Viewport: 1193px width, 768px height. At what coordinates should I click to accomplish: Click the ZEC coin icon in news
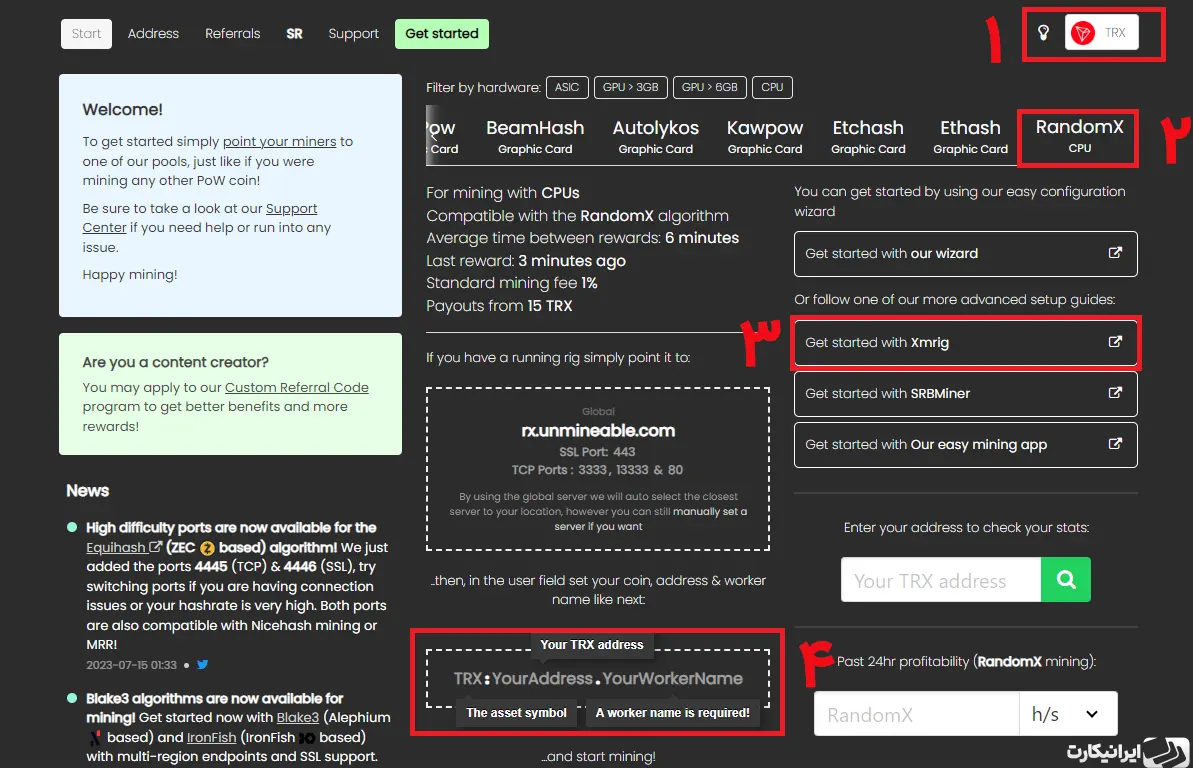[x=208, y=547]
